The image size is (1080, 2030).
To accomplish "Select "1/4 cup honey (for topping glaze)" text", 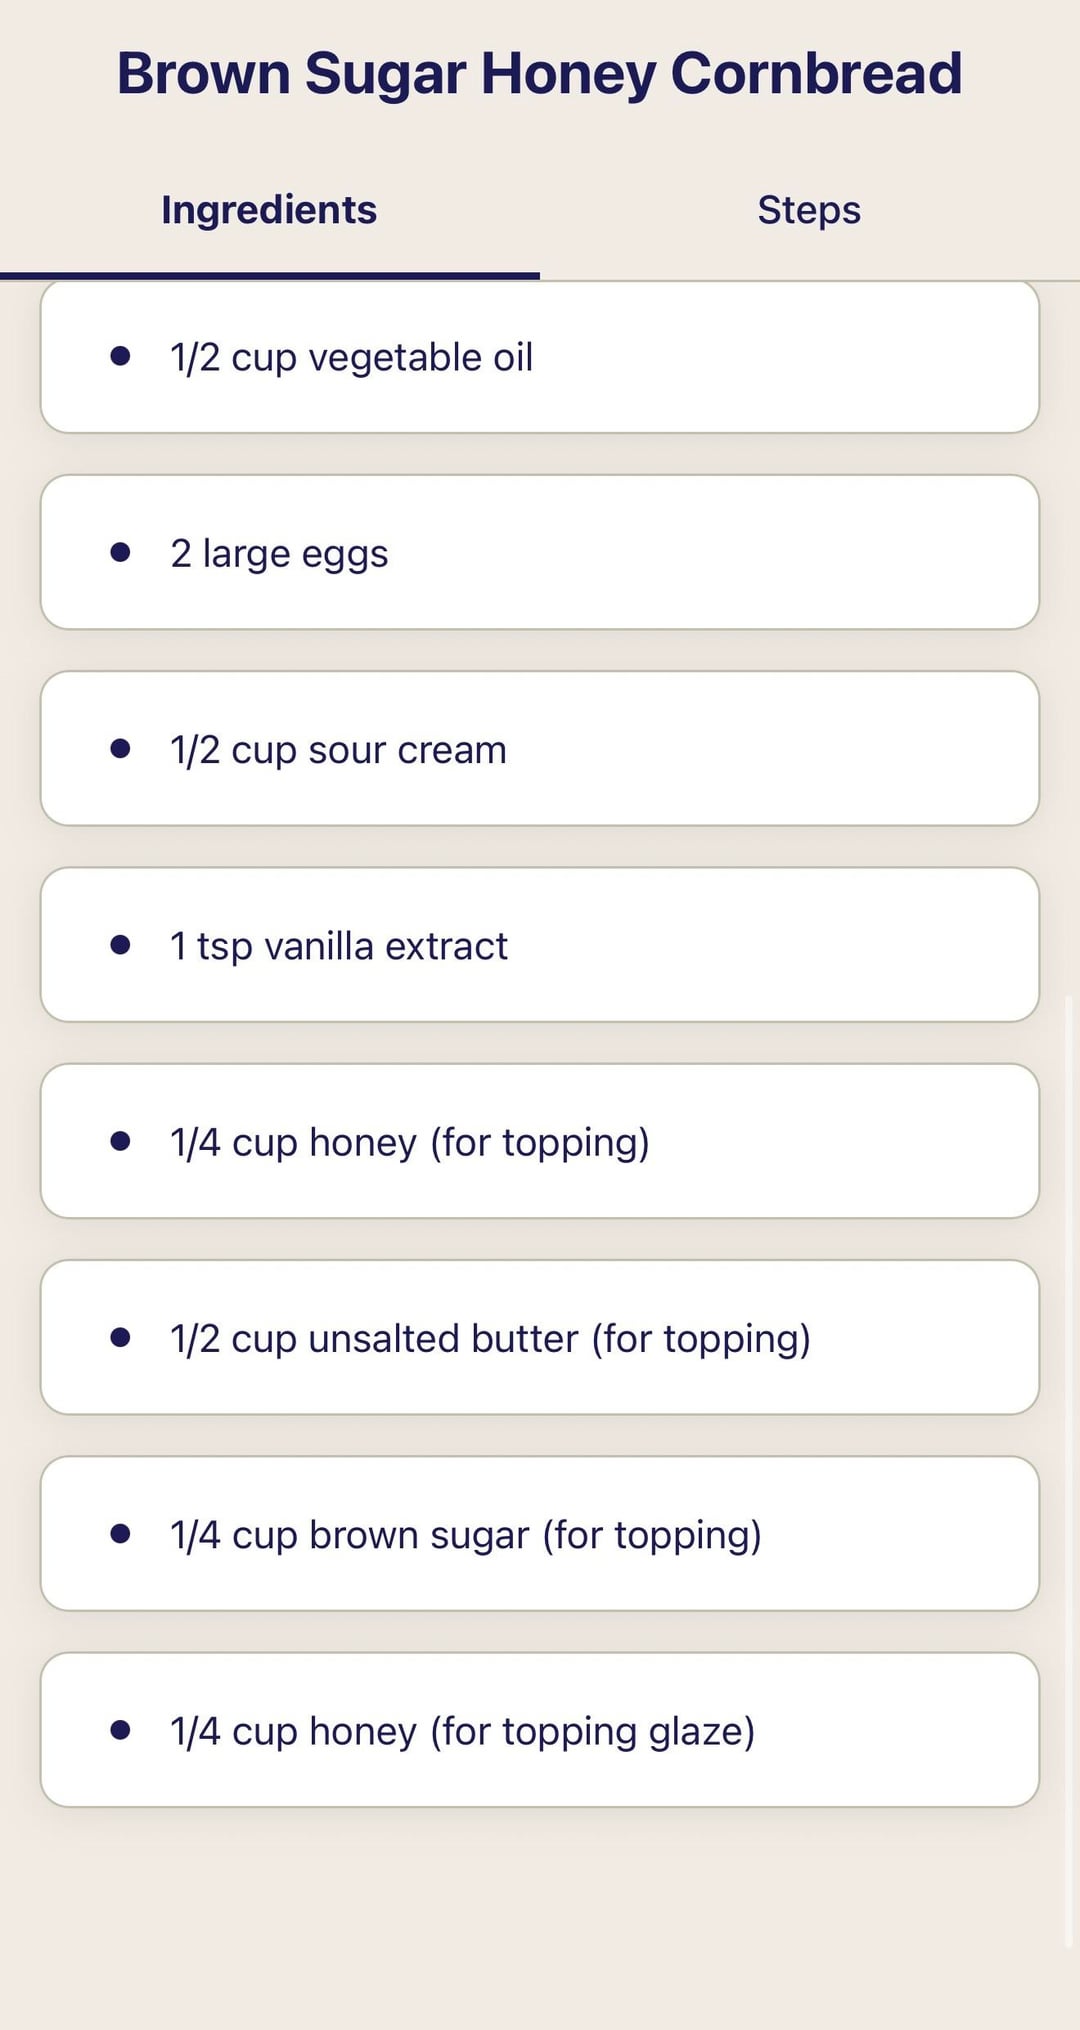I will 462,1731.
